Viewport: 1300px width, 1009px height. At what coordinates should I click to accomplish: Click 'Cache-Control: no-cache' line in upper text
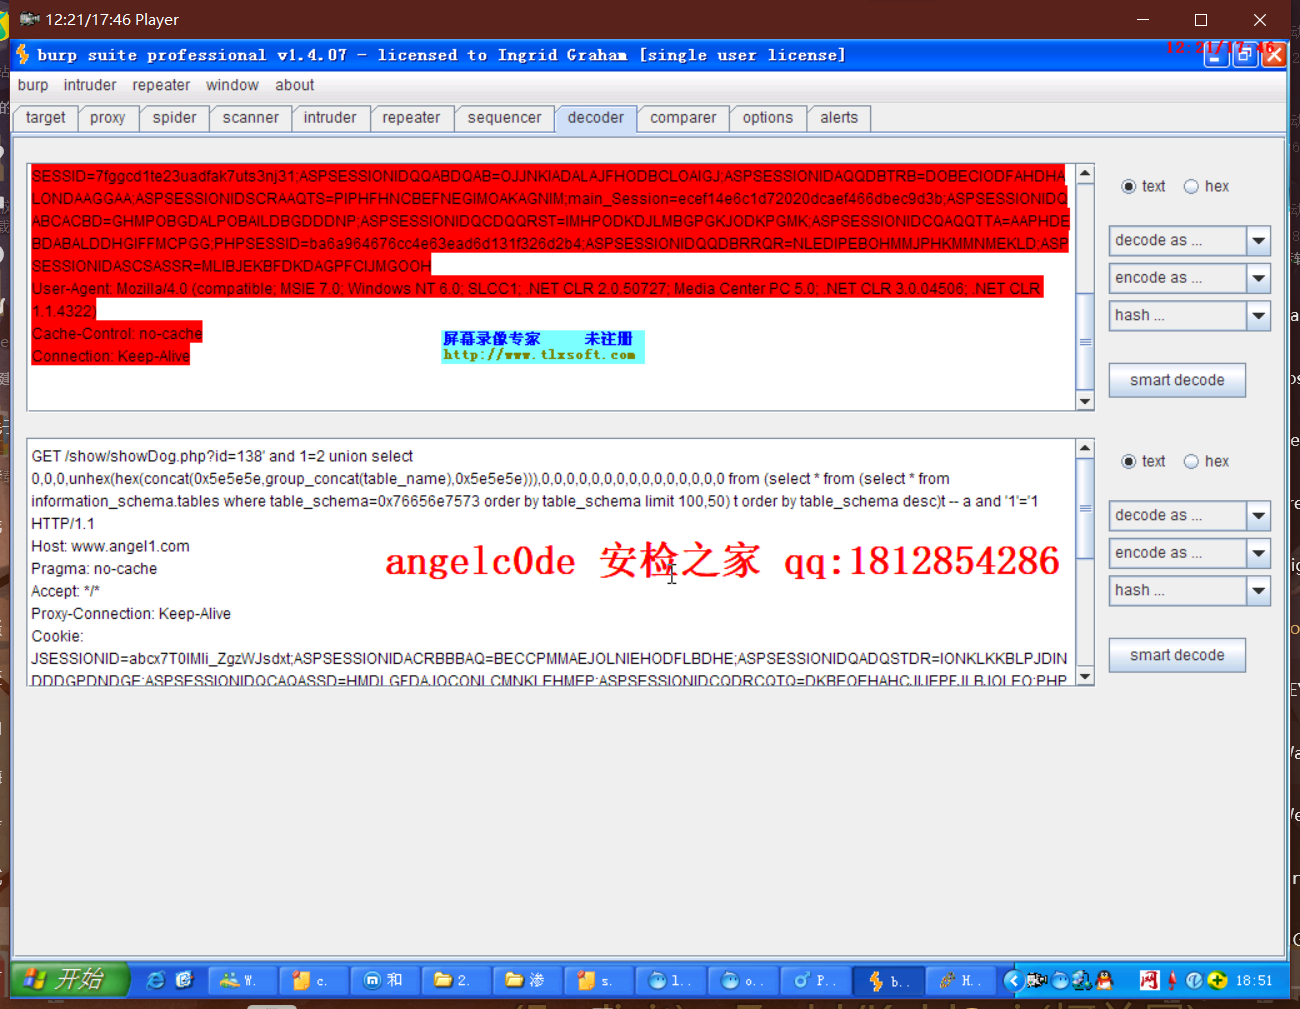coord(117,333)
